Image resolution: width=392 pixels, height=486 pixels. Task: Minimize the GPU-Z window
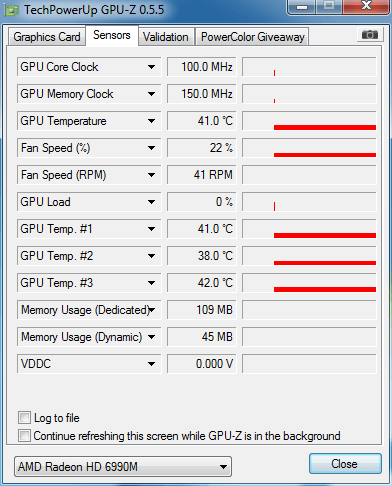(x=302, y=6)
